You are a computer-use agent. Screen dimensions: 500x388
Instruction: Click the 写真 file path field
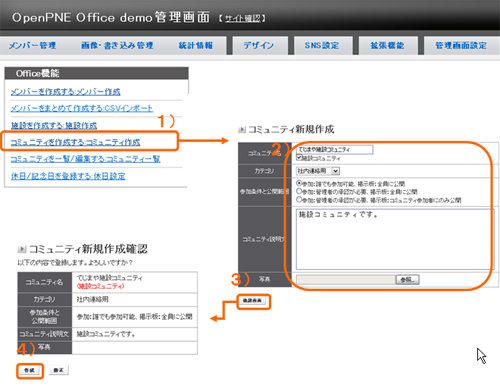[346, 280]
